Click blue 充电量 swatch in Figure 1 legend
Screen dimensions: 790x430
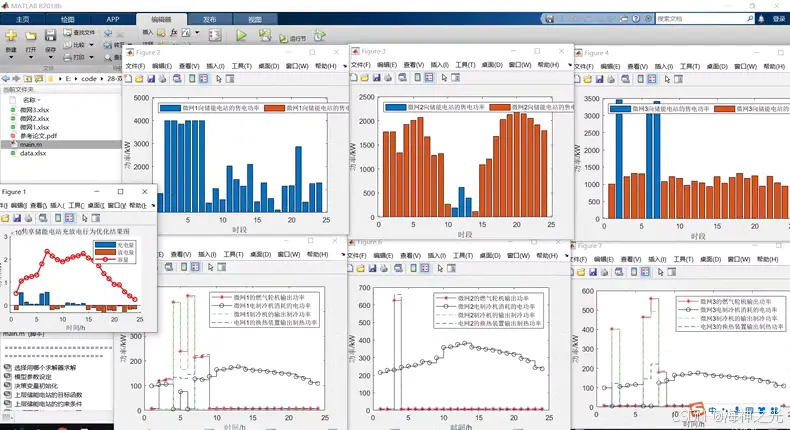[x=105, y=245]
